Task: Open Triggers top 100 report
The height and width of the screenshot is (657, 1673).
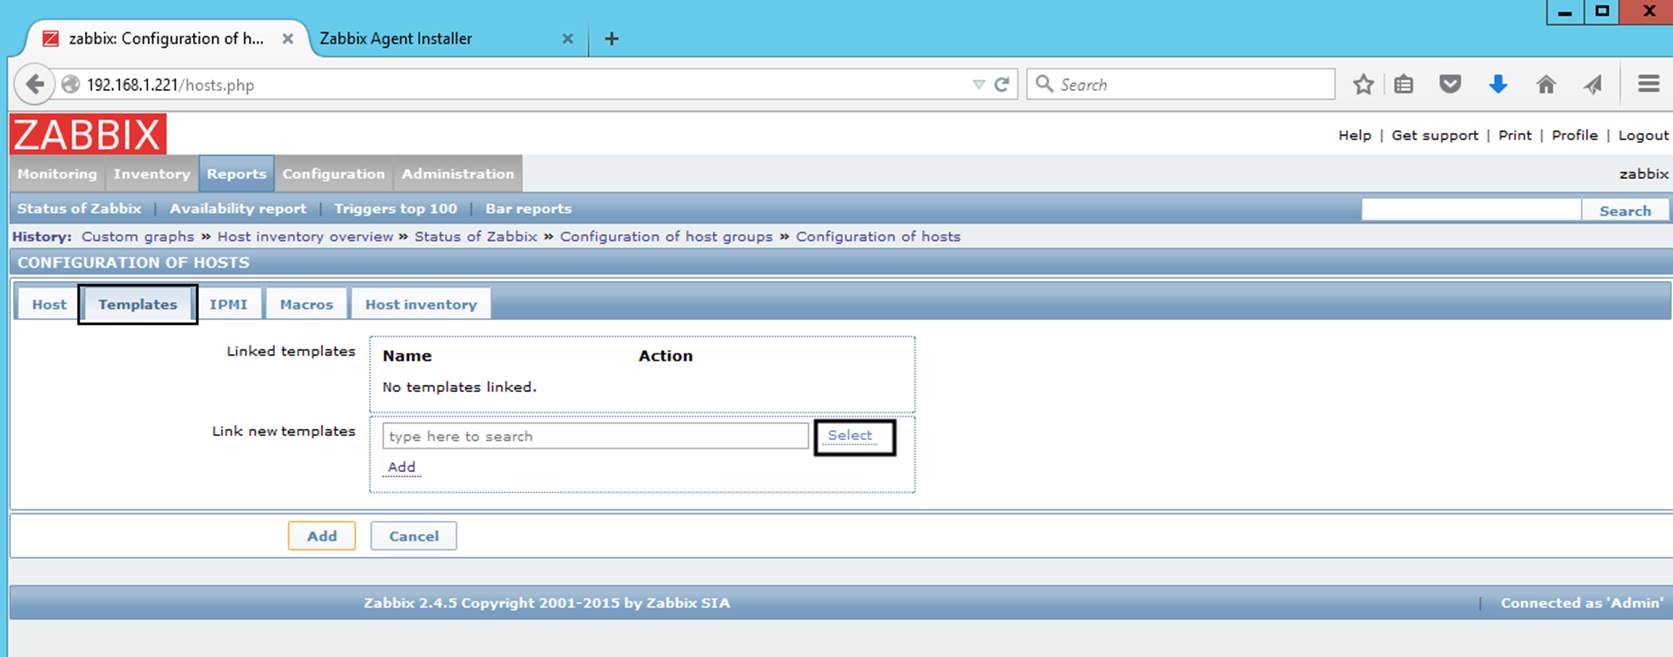Action: coord(395,209)
